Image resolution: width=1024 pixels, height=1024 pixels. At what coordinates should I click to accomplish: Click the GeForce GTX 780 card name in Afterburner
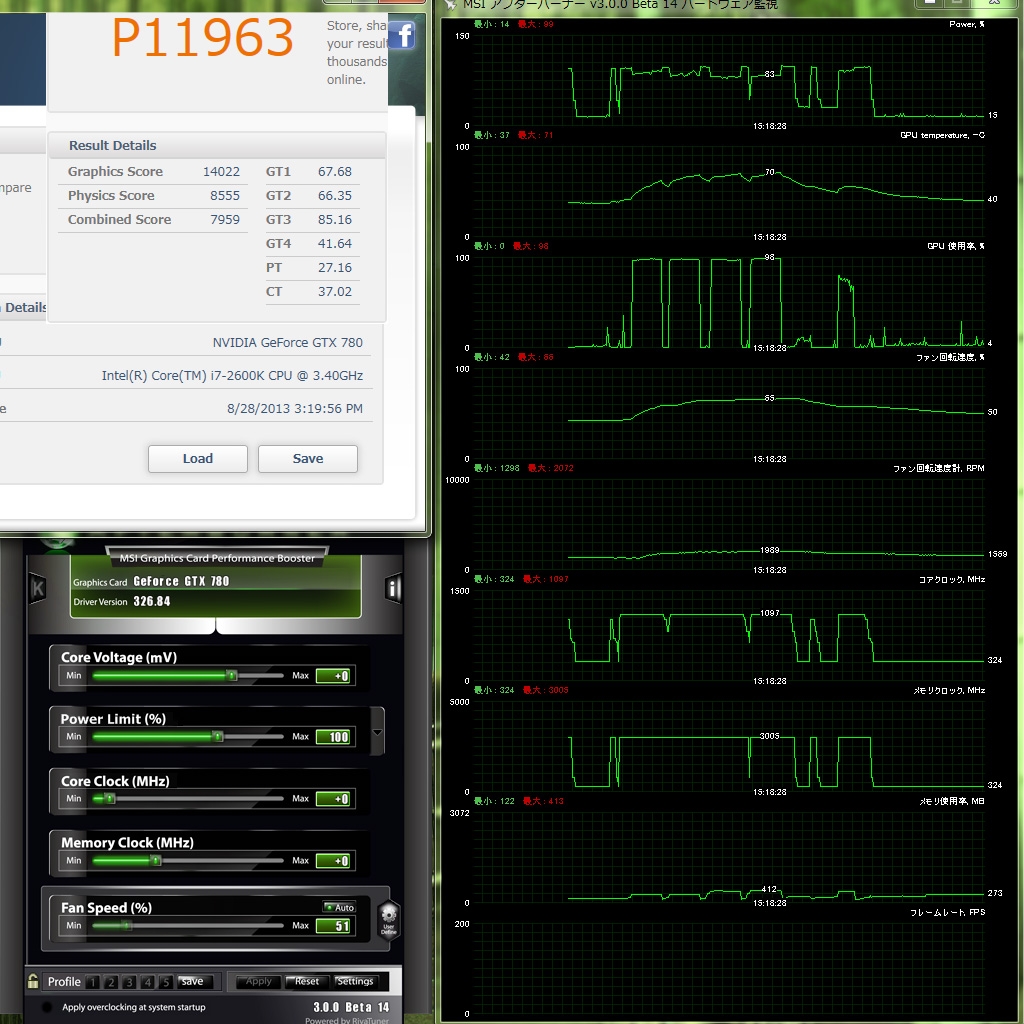point(181,581)
